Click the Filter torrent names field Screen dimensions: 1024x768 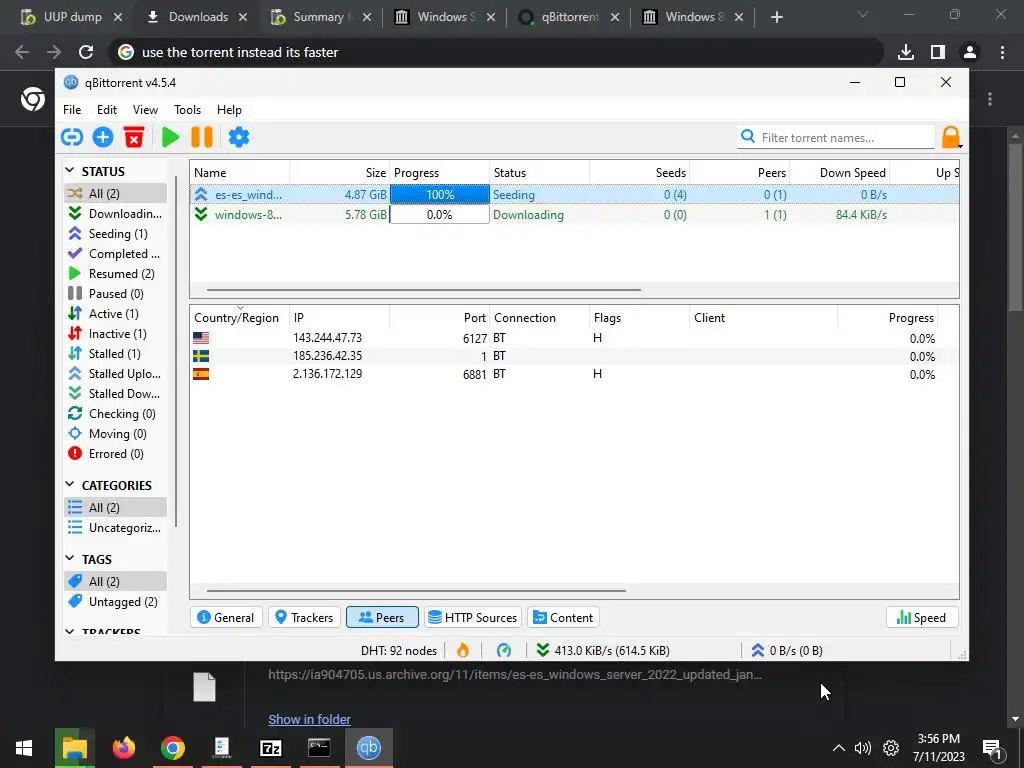point(836,137)
